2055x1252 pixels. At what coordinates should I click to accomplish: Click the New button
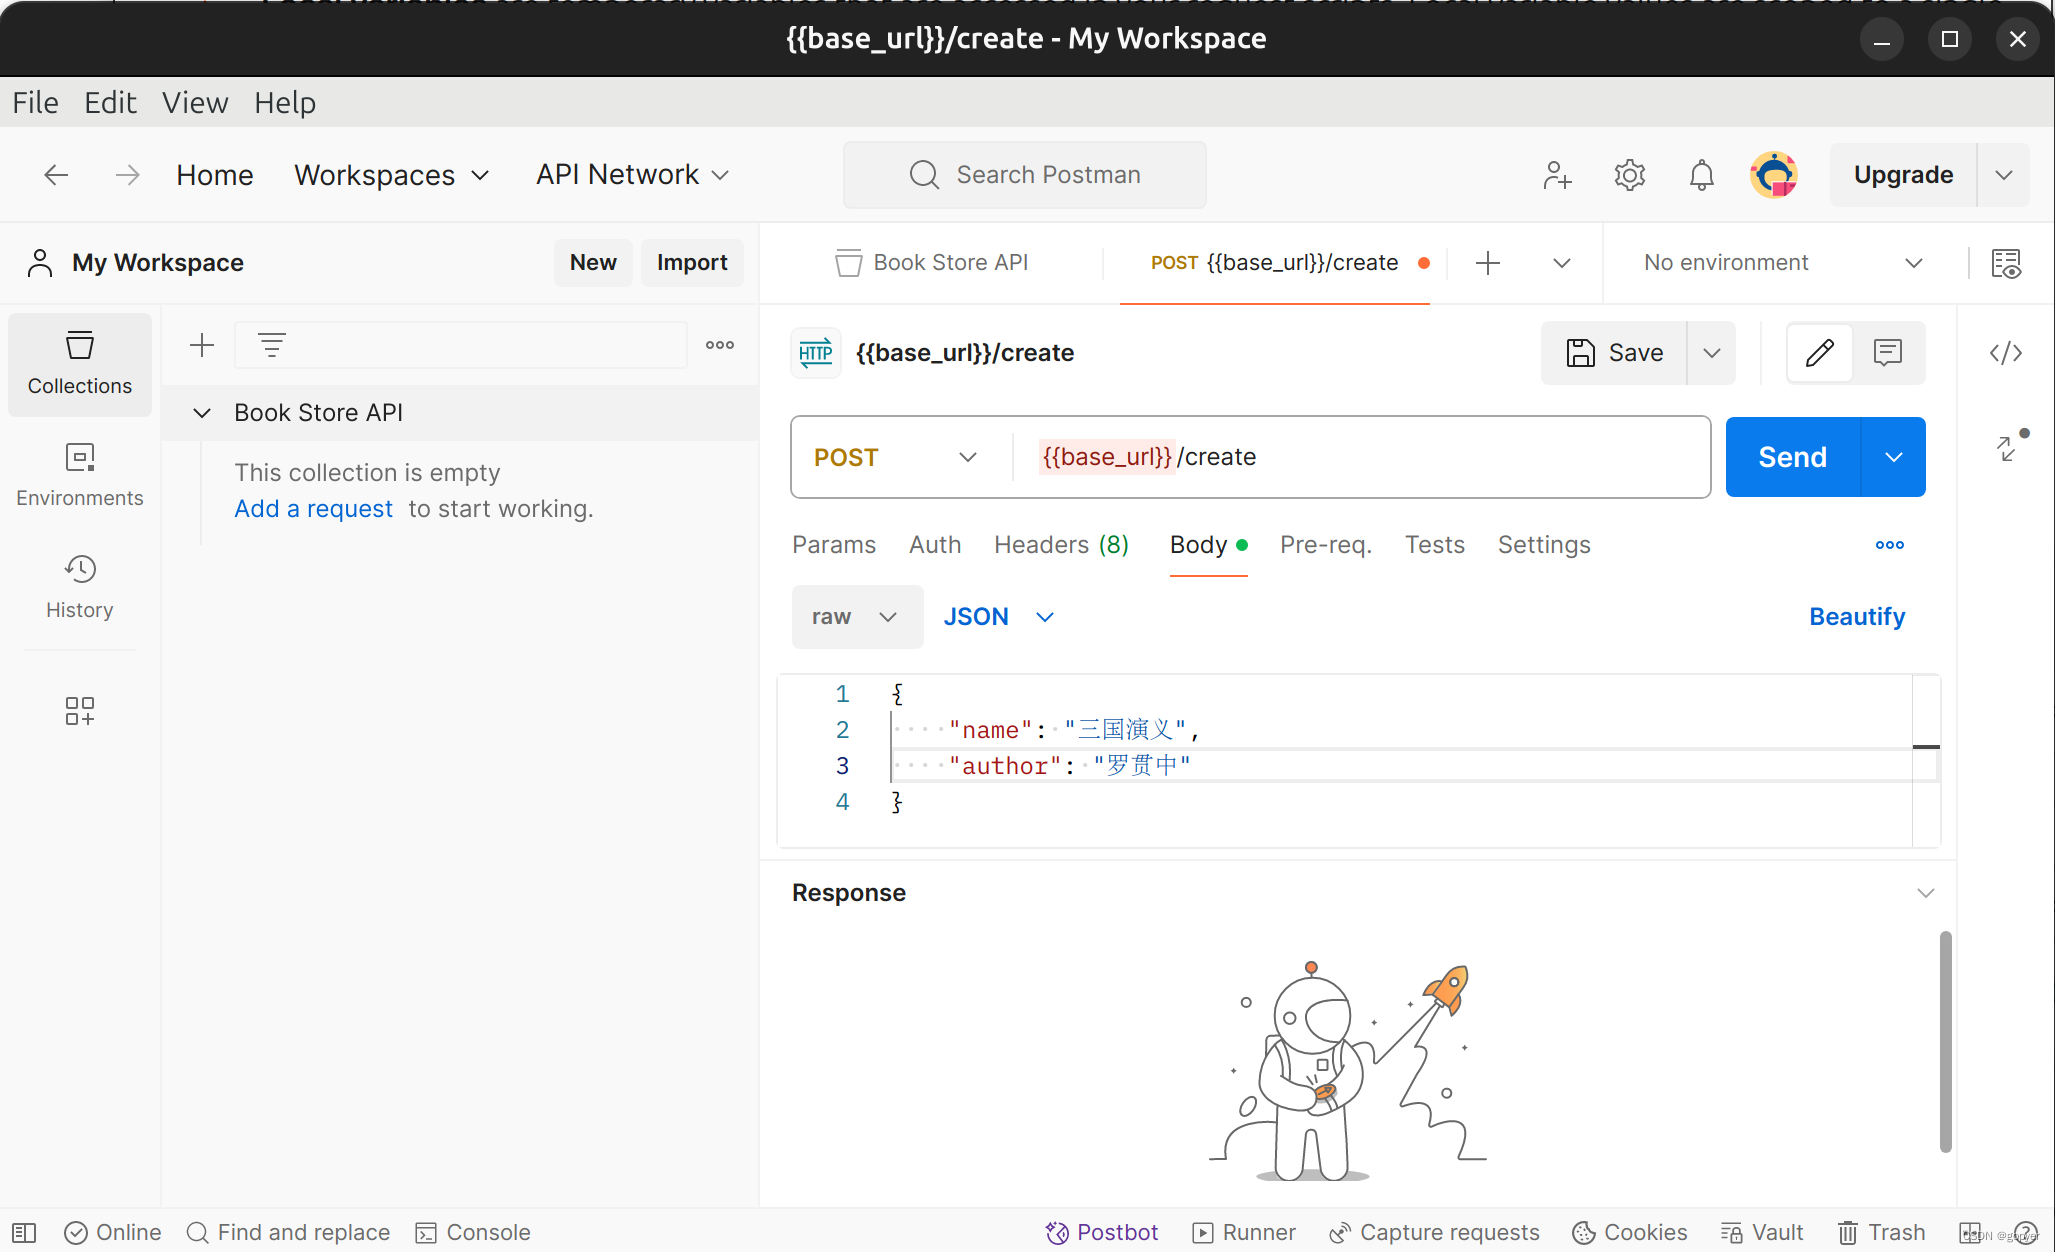coord(593,263)
